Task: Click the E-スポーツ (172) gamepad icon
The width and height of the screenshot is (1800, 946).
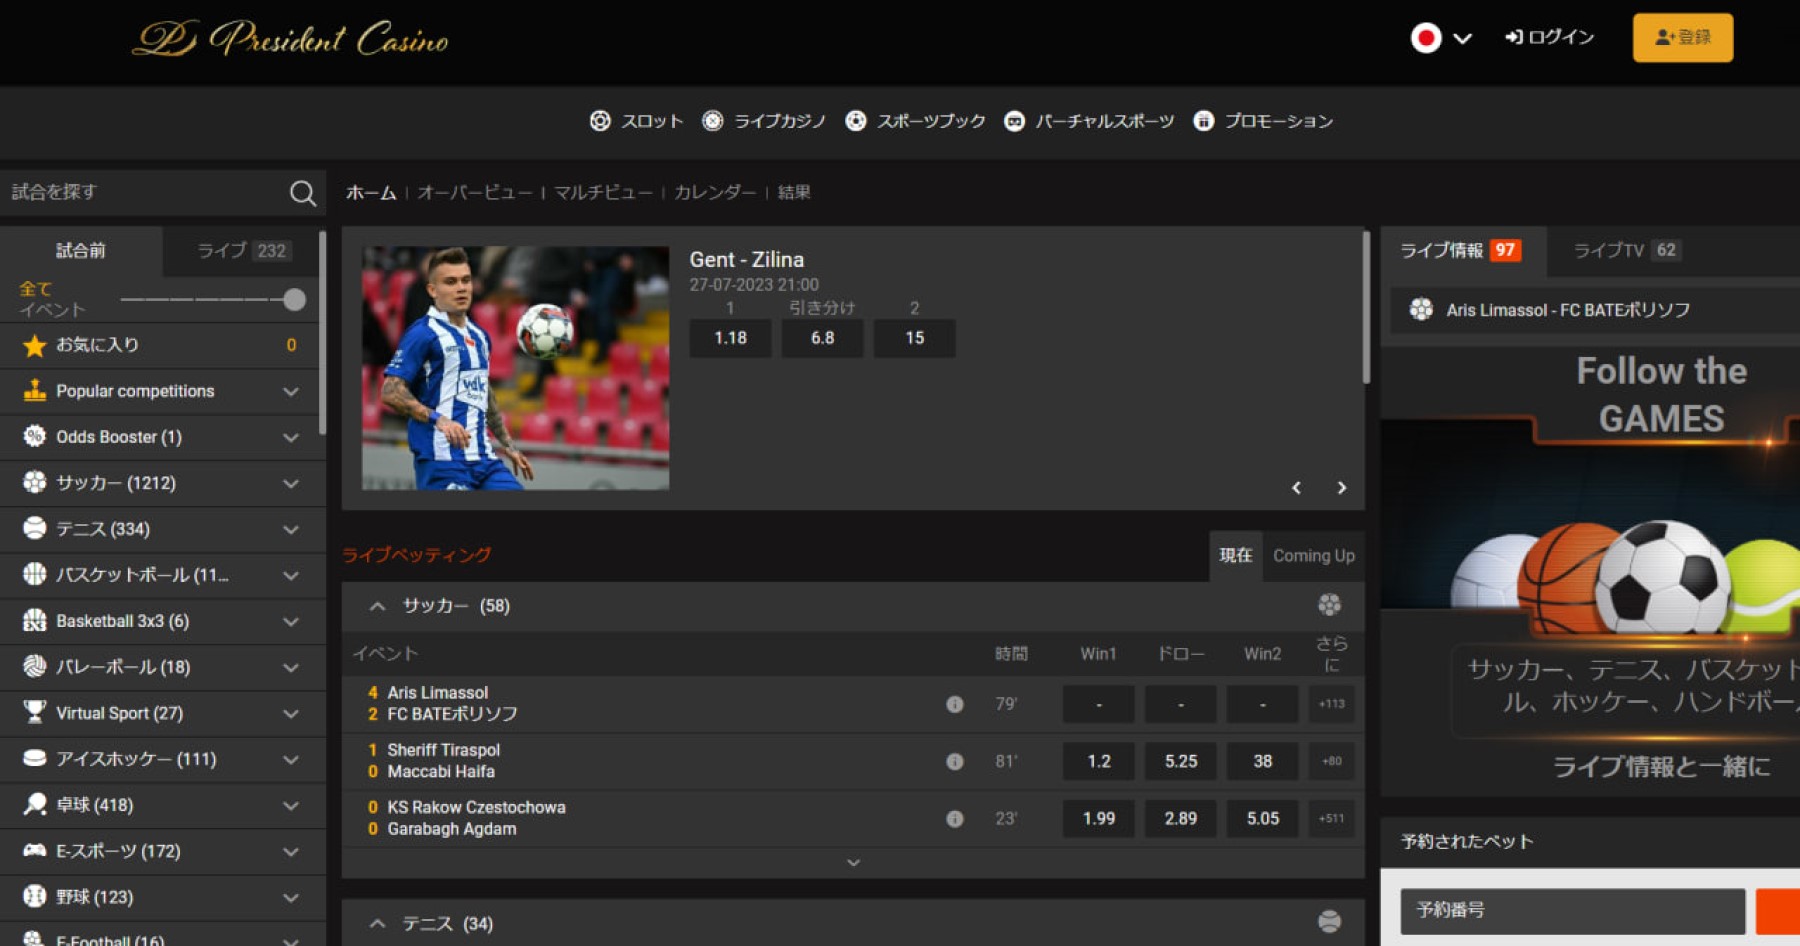Action: (35, 850)
